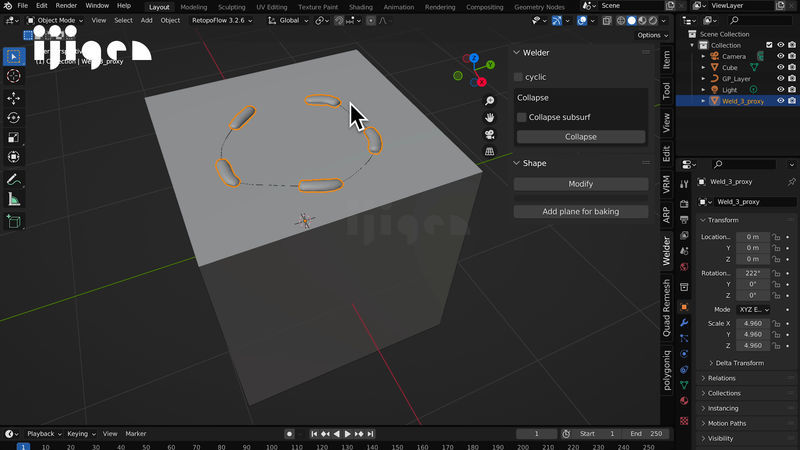Image resolution: width=800 pixels, height=450 pixels.
Task: Expand the Relations section
Action: [721, 378]
